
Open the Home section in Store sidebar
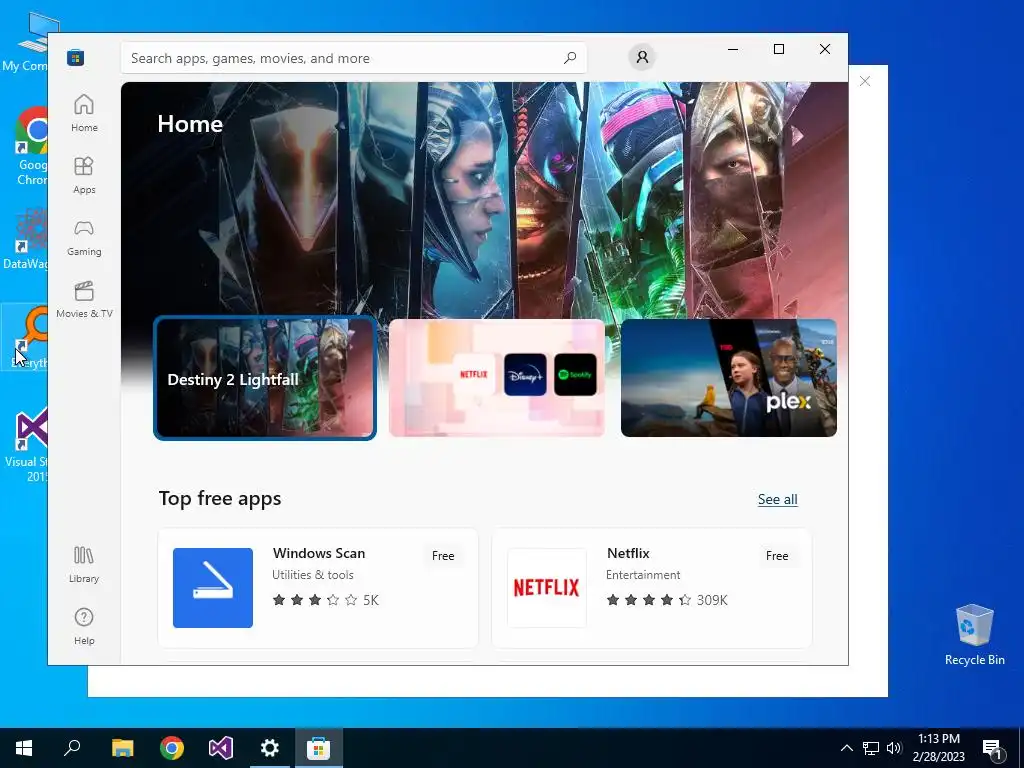tap(84, 113)
